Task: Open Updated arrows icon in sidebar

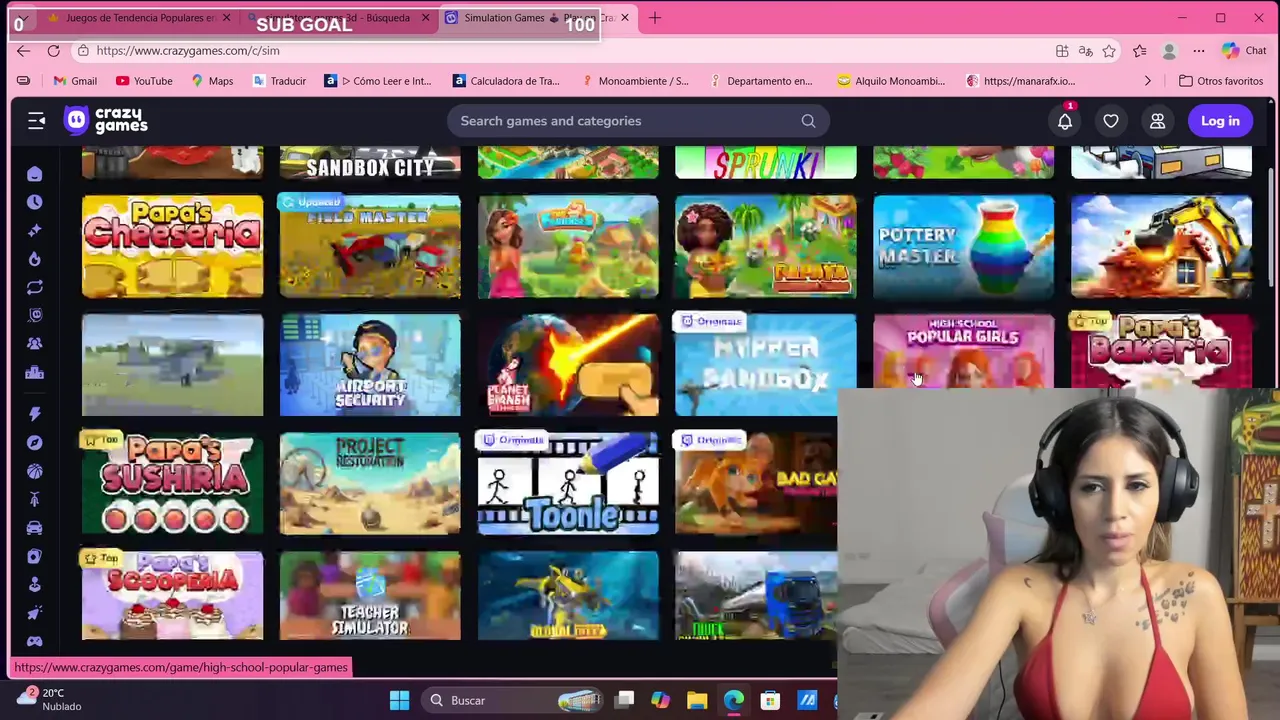Action: point(35,287)
